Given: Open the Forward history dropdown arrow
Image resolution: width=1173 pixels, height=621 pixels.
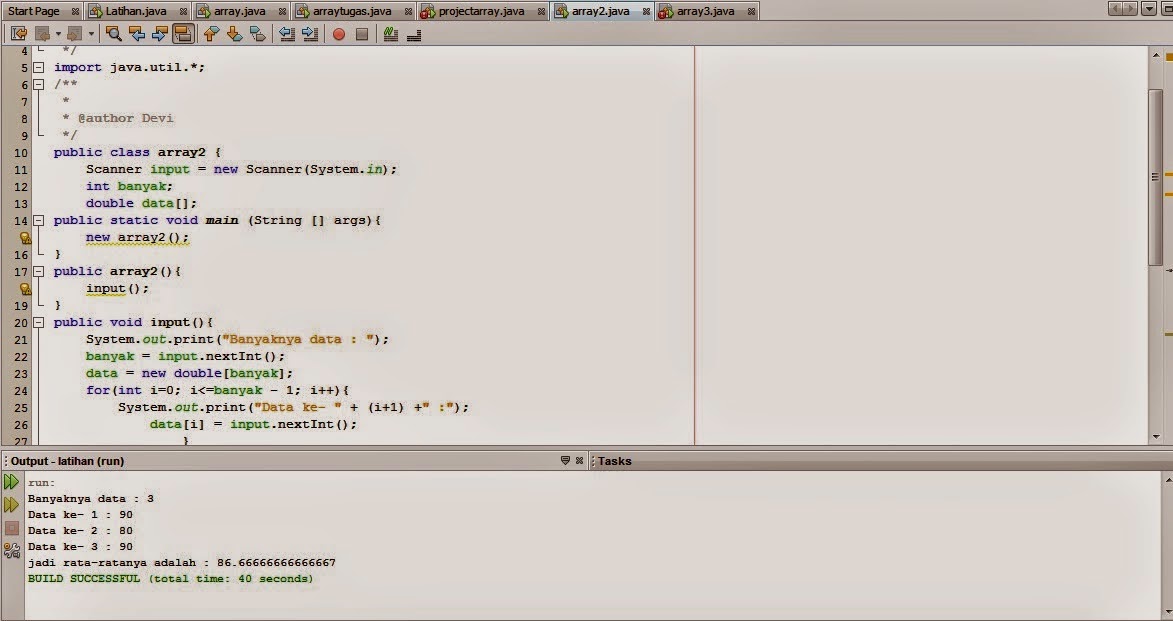Looking at the screenshot, I should point(91,34).
